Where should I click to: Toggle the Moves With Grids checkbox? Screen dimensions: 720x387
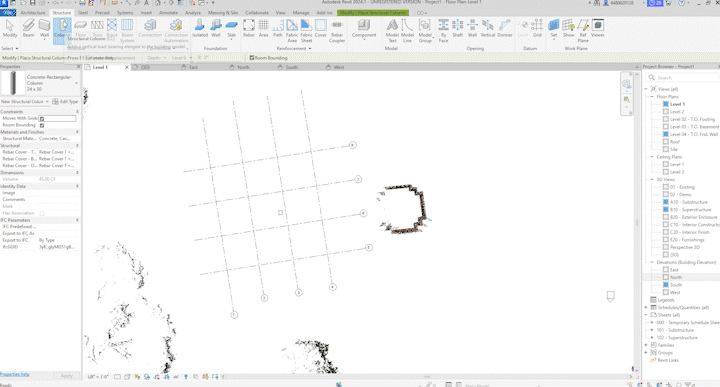[42, 118]
